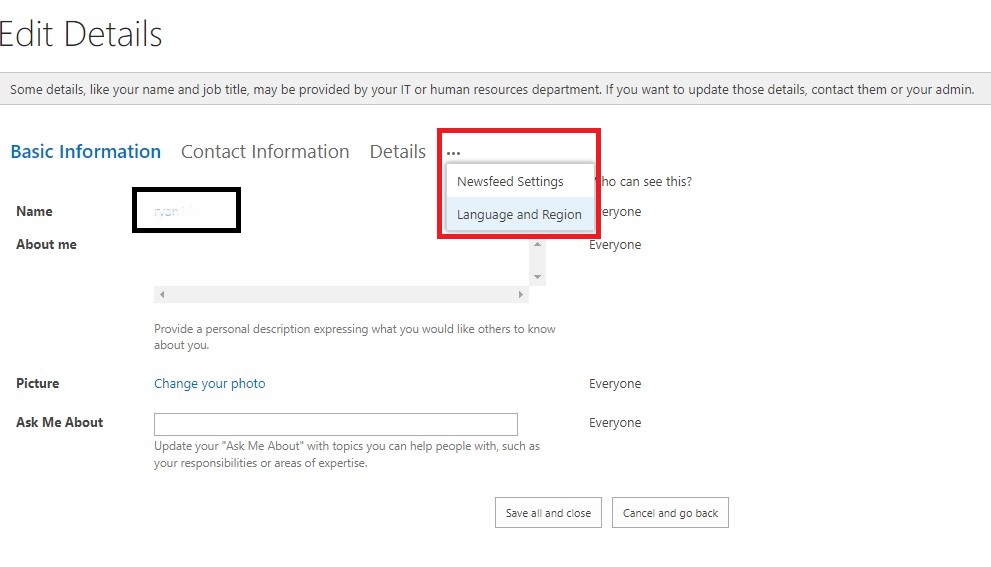Click the Picture label
Screen dimensions: 991x567
(37, 384)
